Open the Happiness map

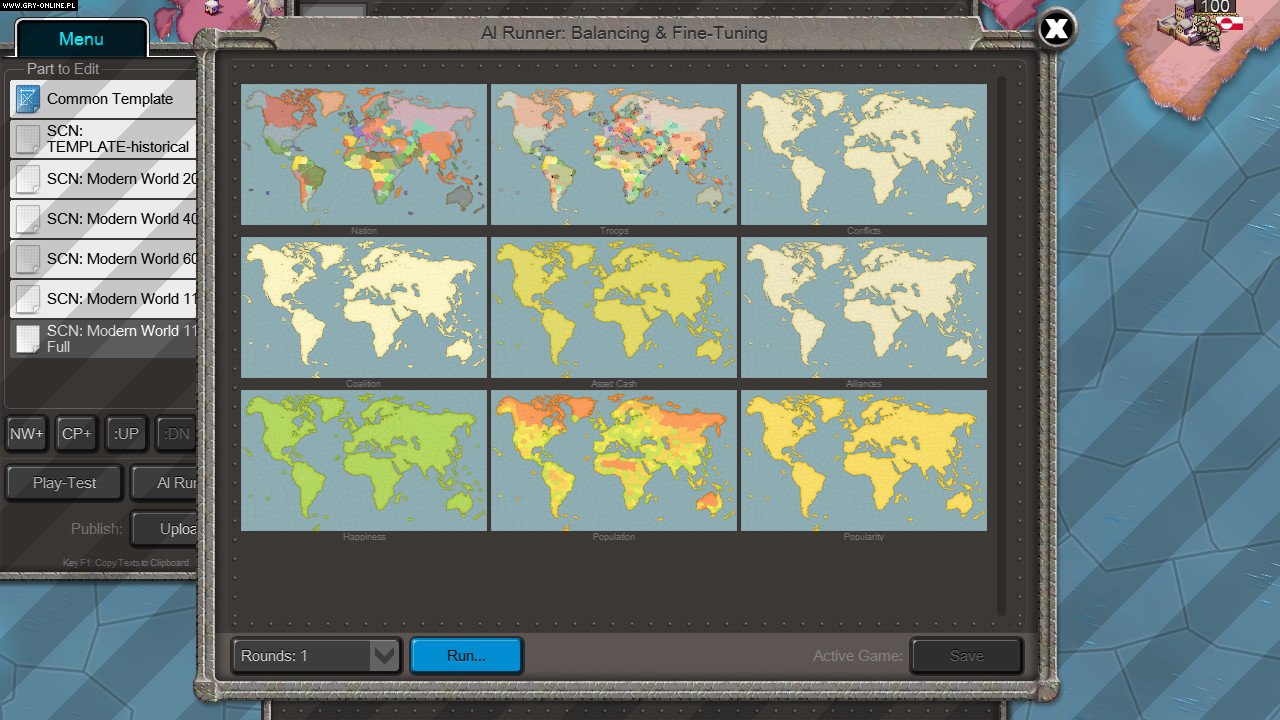pos(362,459)
